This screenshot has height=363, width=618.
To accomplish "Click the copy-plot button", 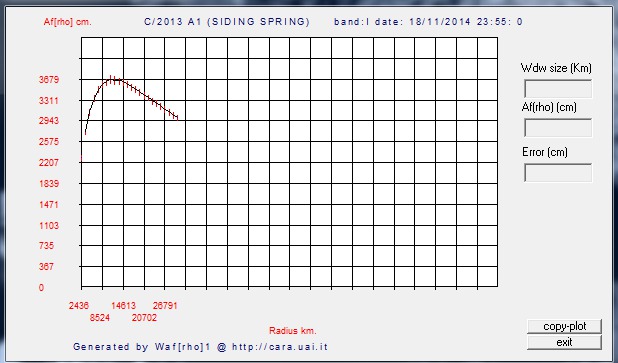I will [x=564, y=326].
